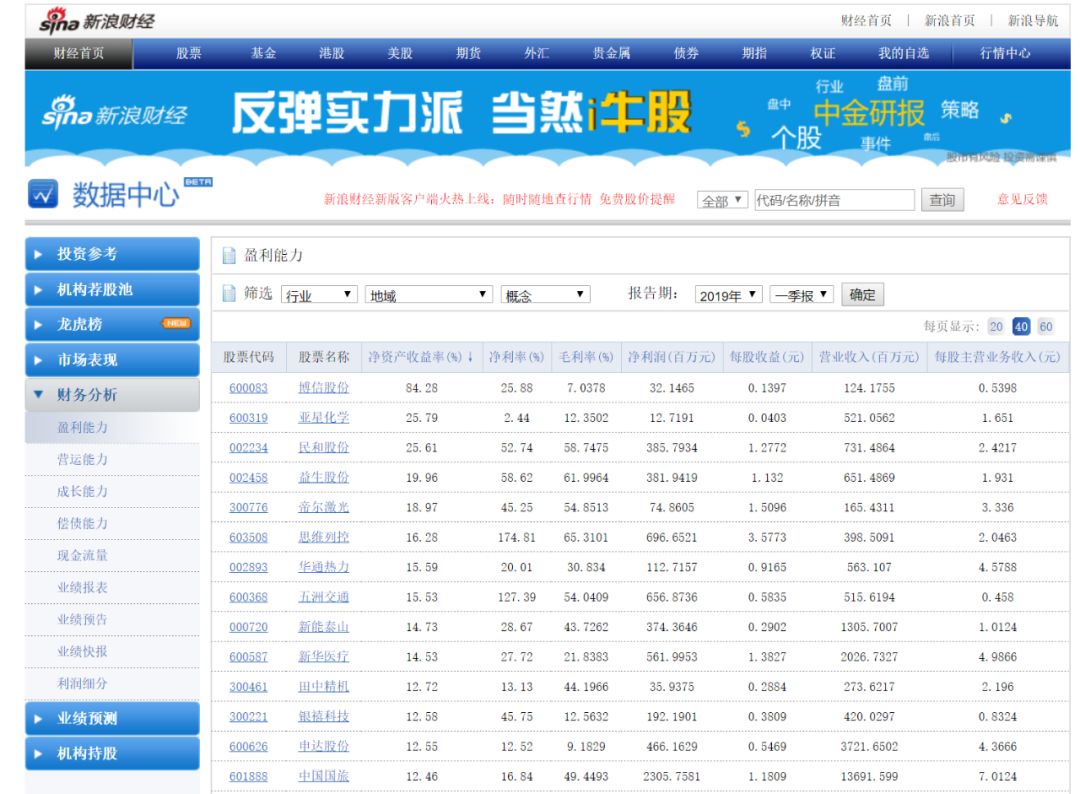
Task: Open the 业绩快报 sidebar item
Action: point(83,651)
